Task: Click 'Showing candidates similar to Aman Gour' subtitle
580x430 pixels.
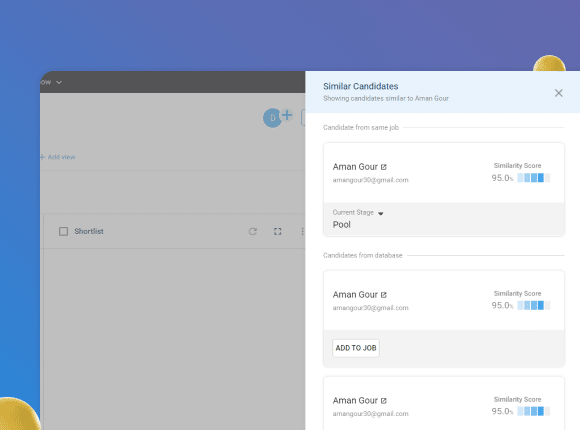Action: [386, 98]
